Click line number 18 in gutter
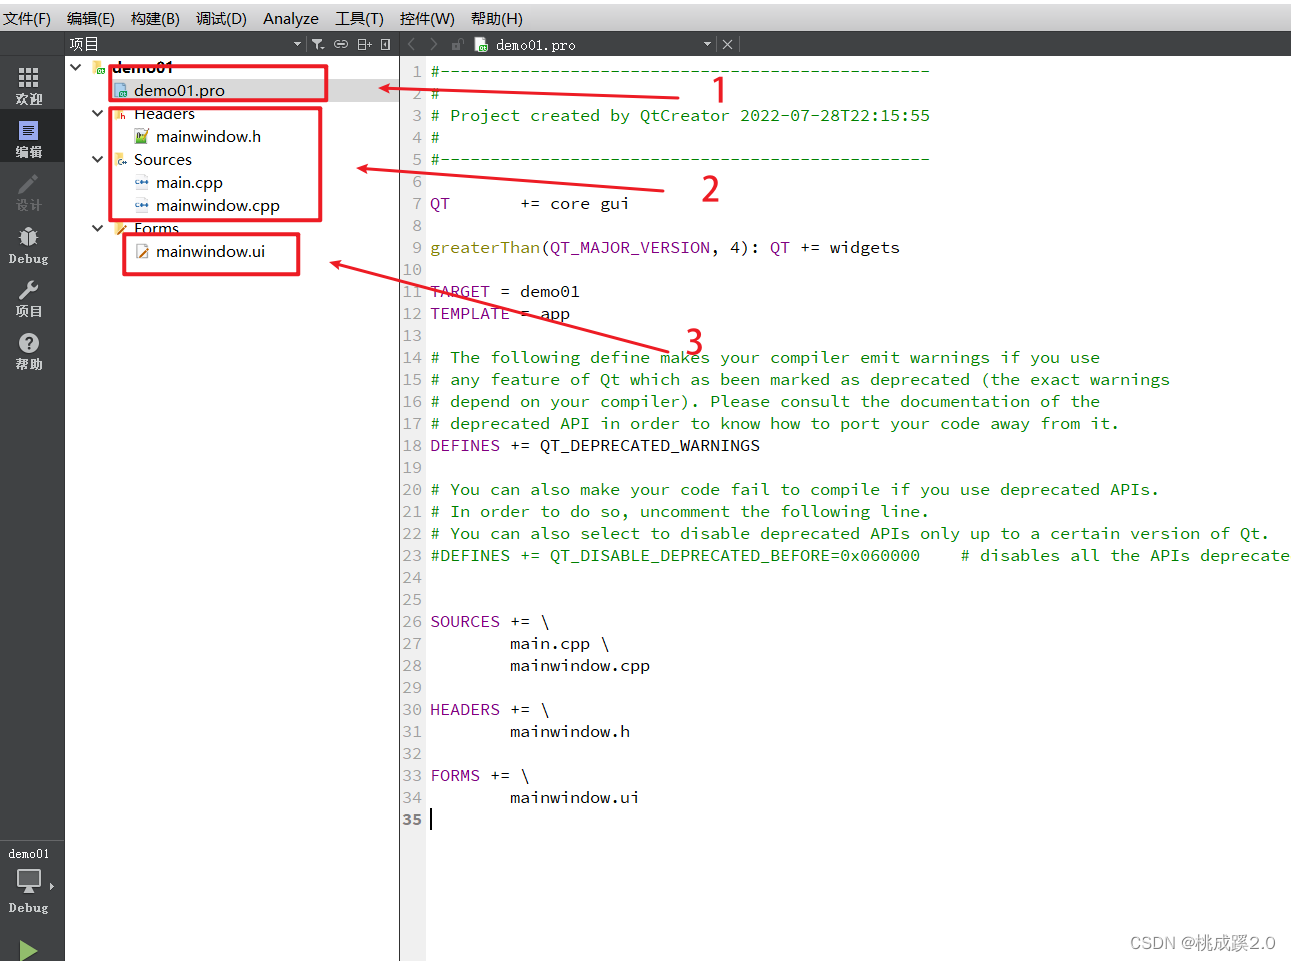The height and width of the screenshot is (961, 1291). pyautogui.click(x=412, y=445)
